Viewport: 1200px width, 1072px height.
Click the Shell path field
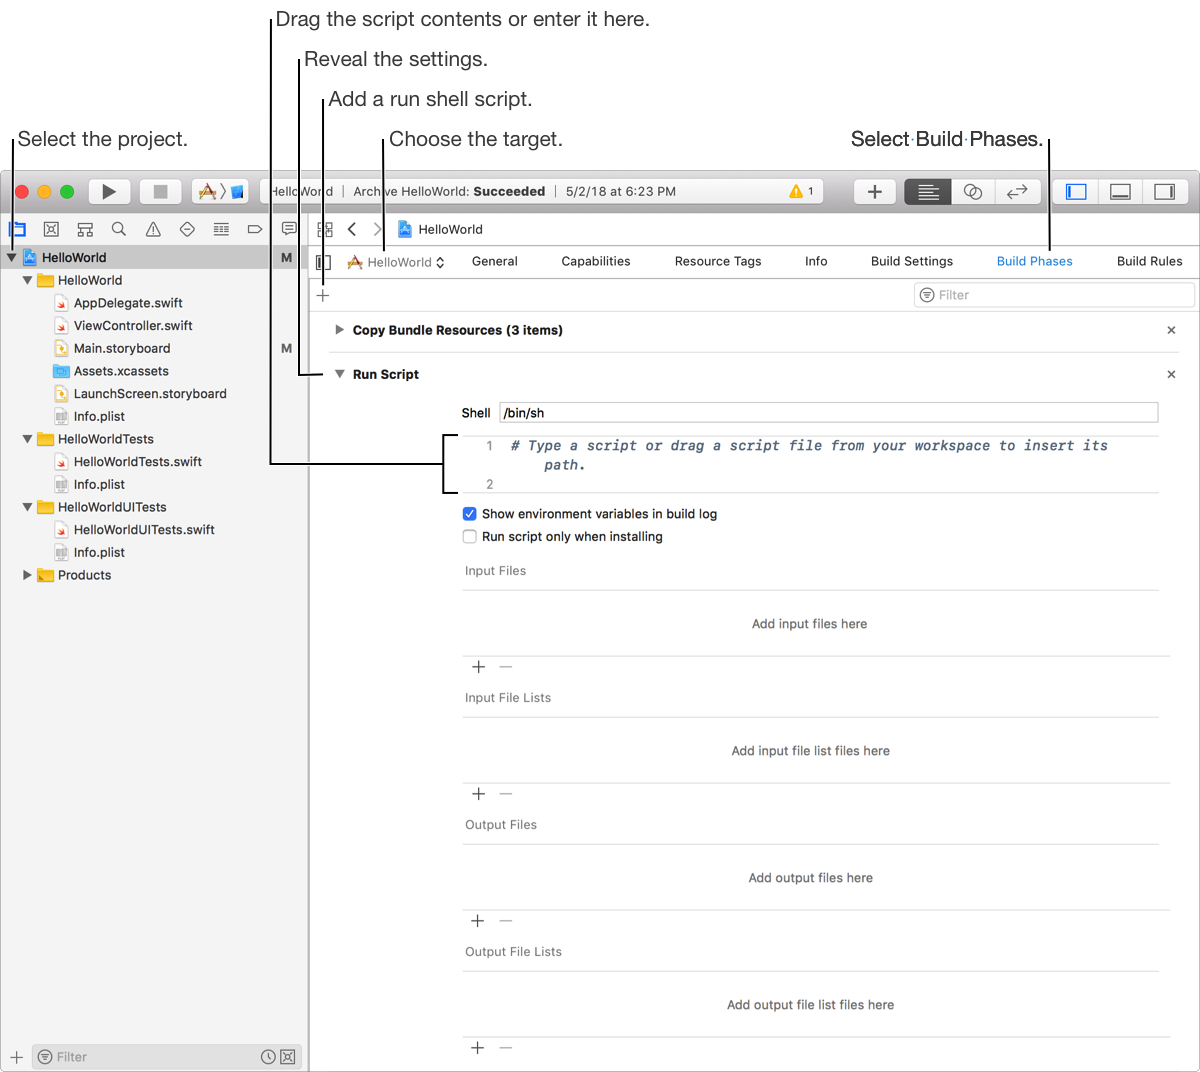[829, 413]
